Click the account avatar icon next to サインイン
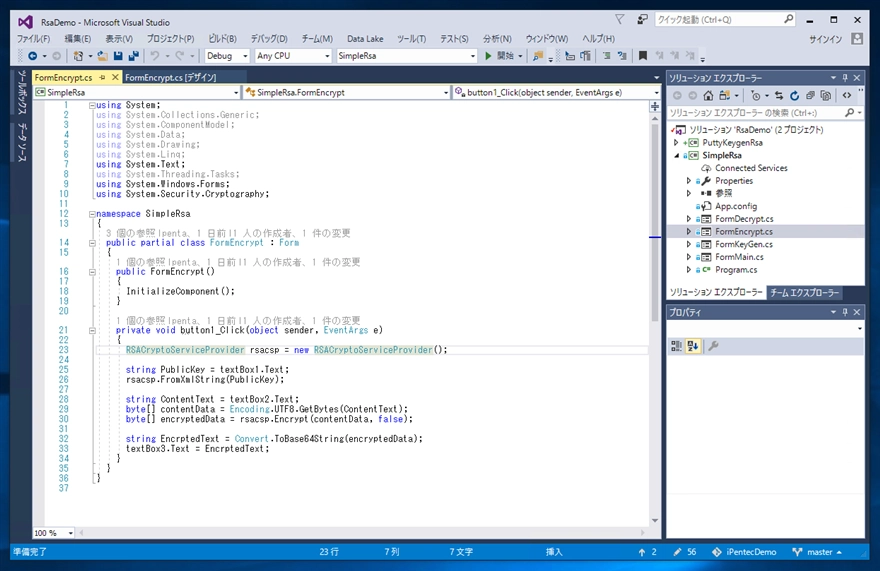Screen dimensions: 880x571 coord(856,39)
